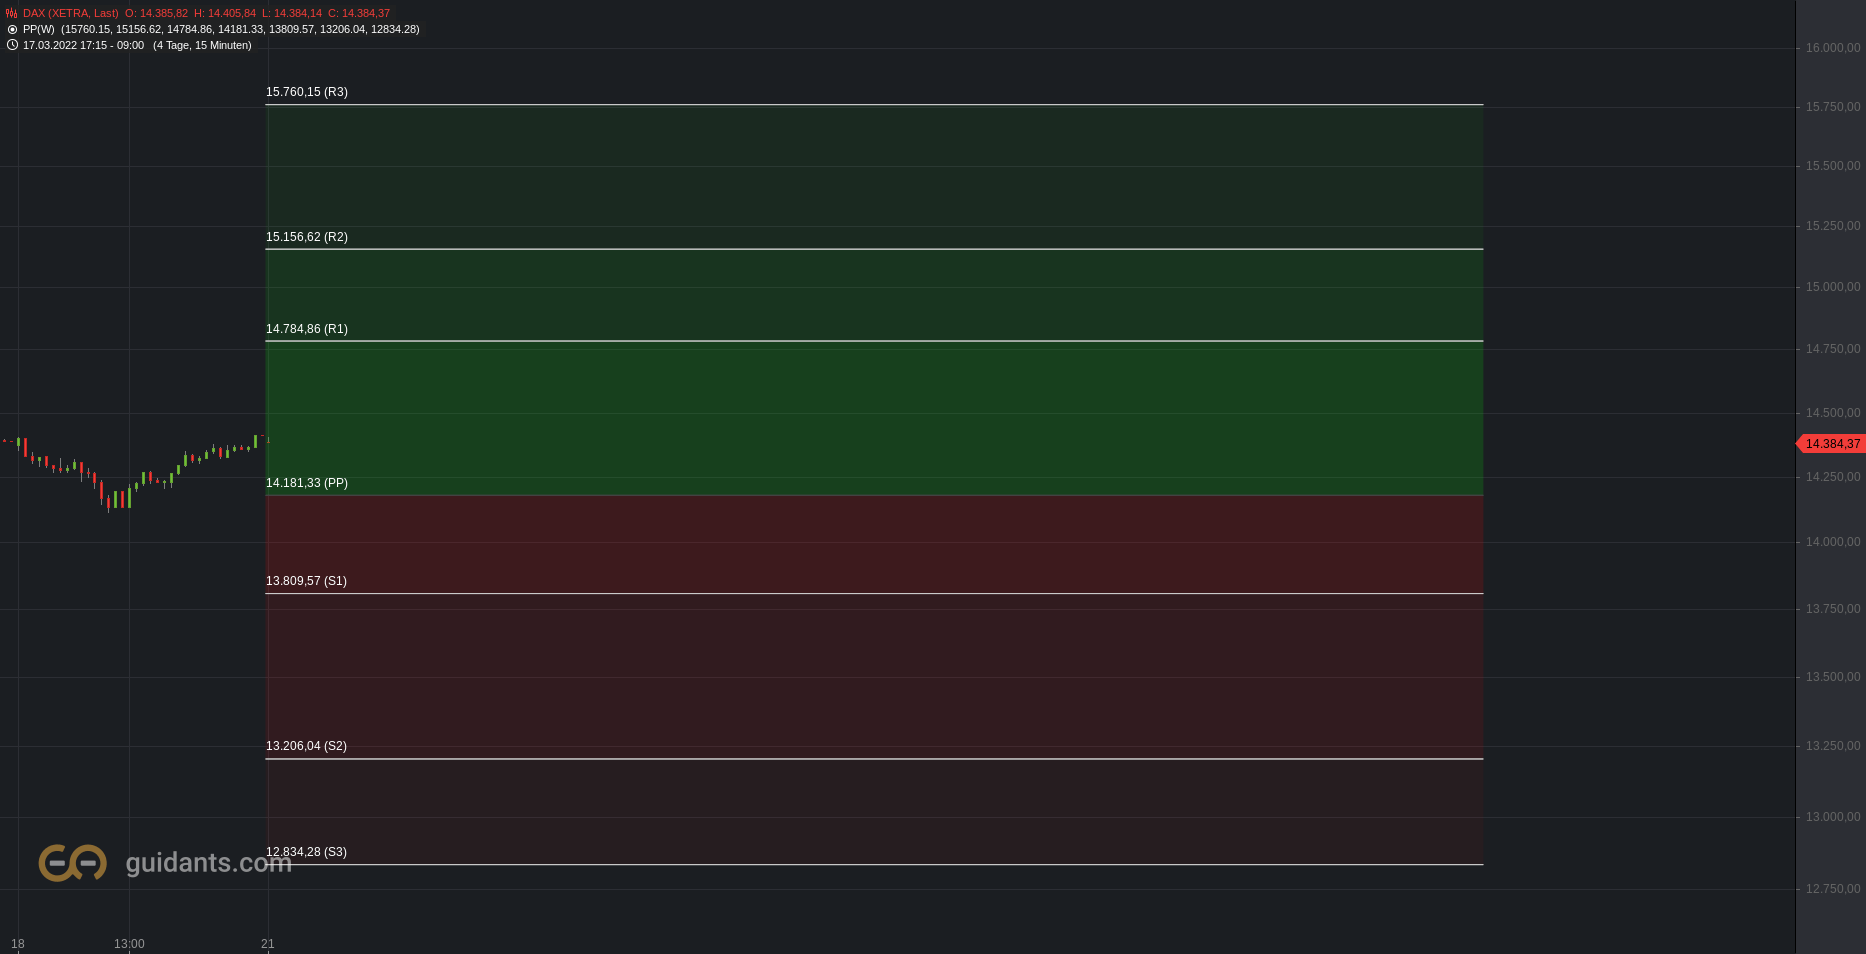Click the 13:00 time axis marker
This screenshot has height=954, width=1866.
pyautogui.click(x=129, y=944)
